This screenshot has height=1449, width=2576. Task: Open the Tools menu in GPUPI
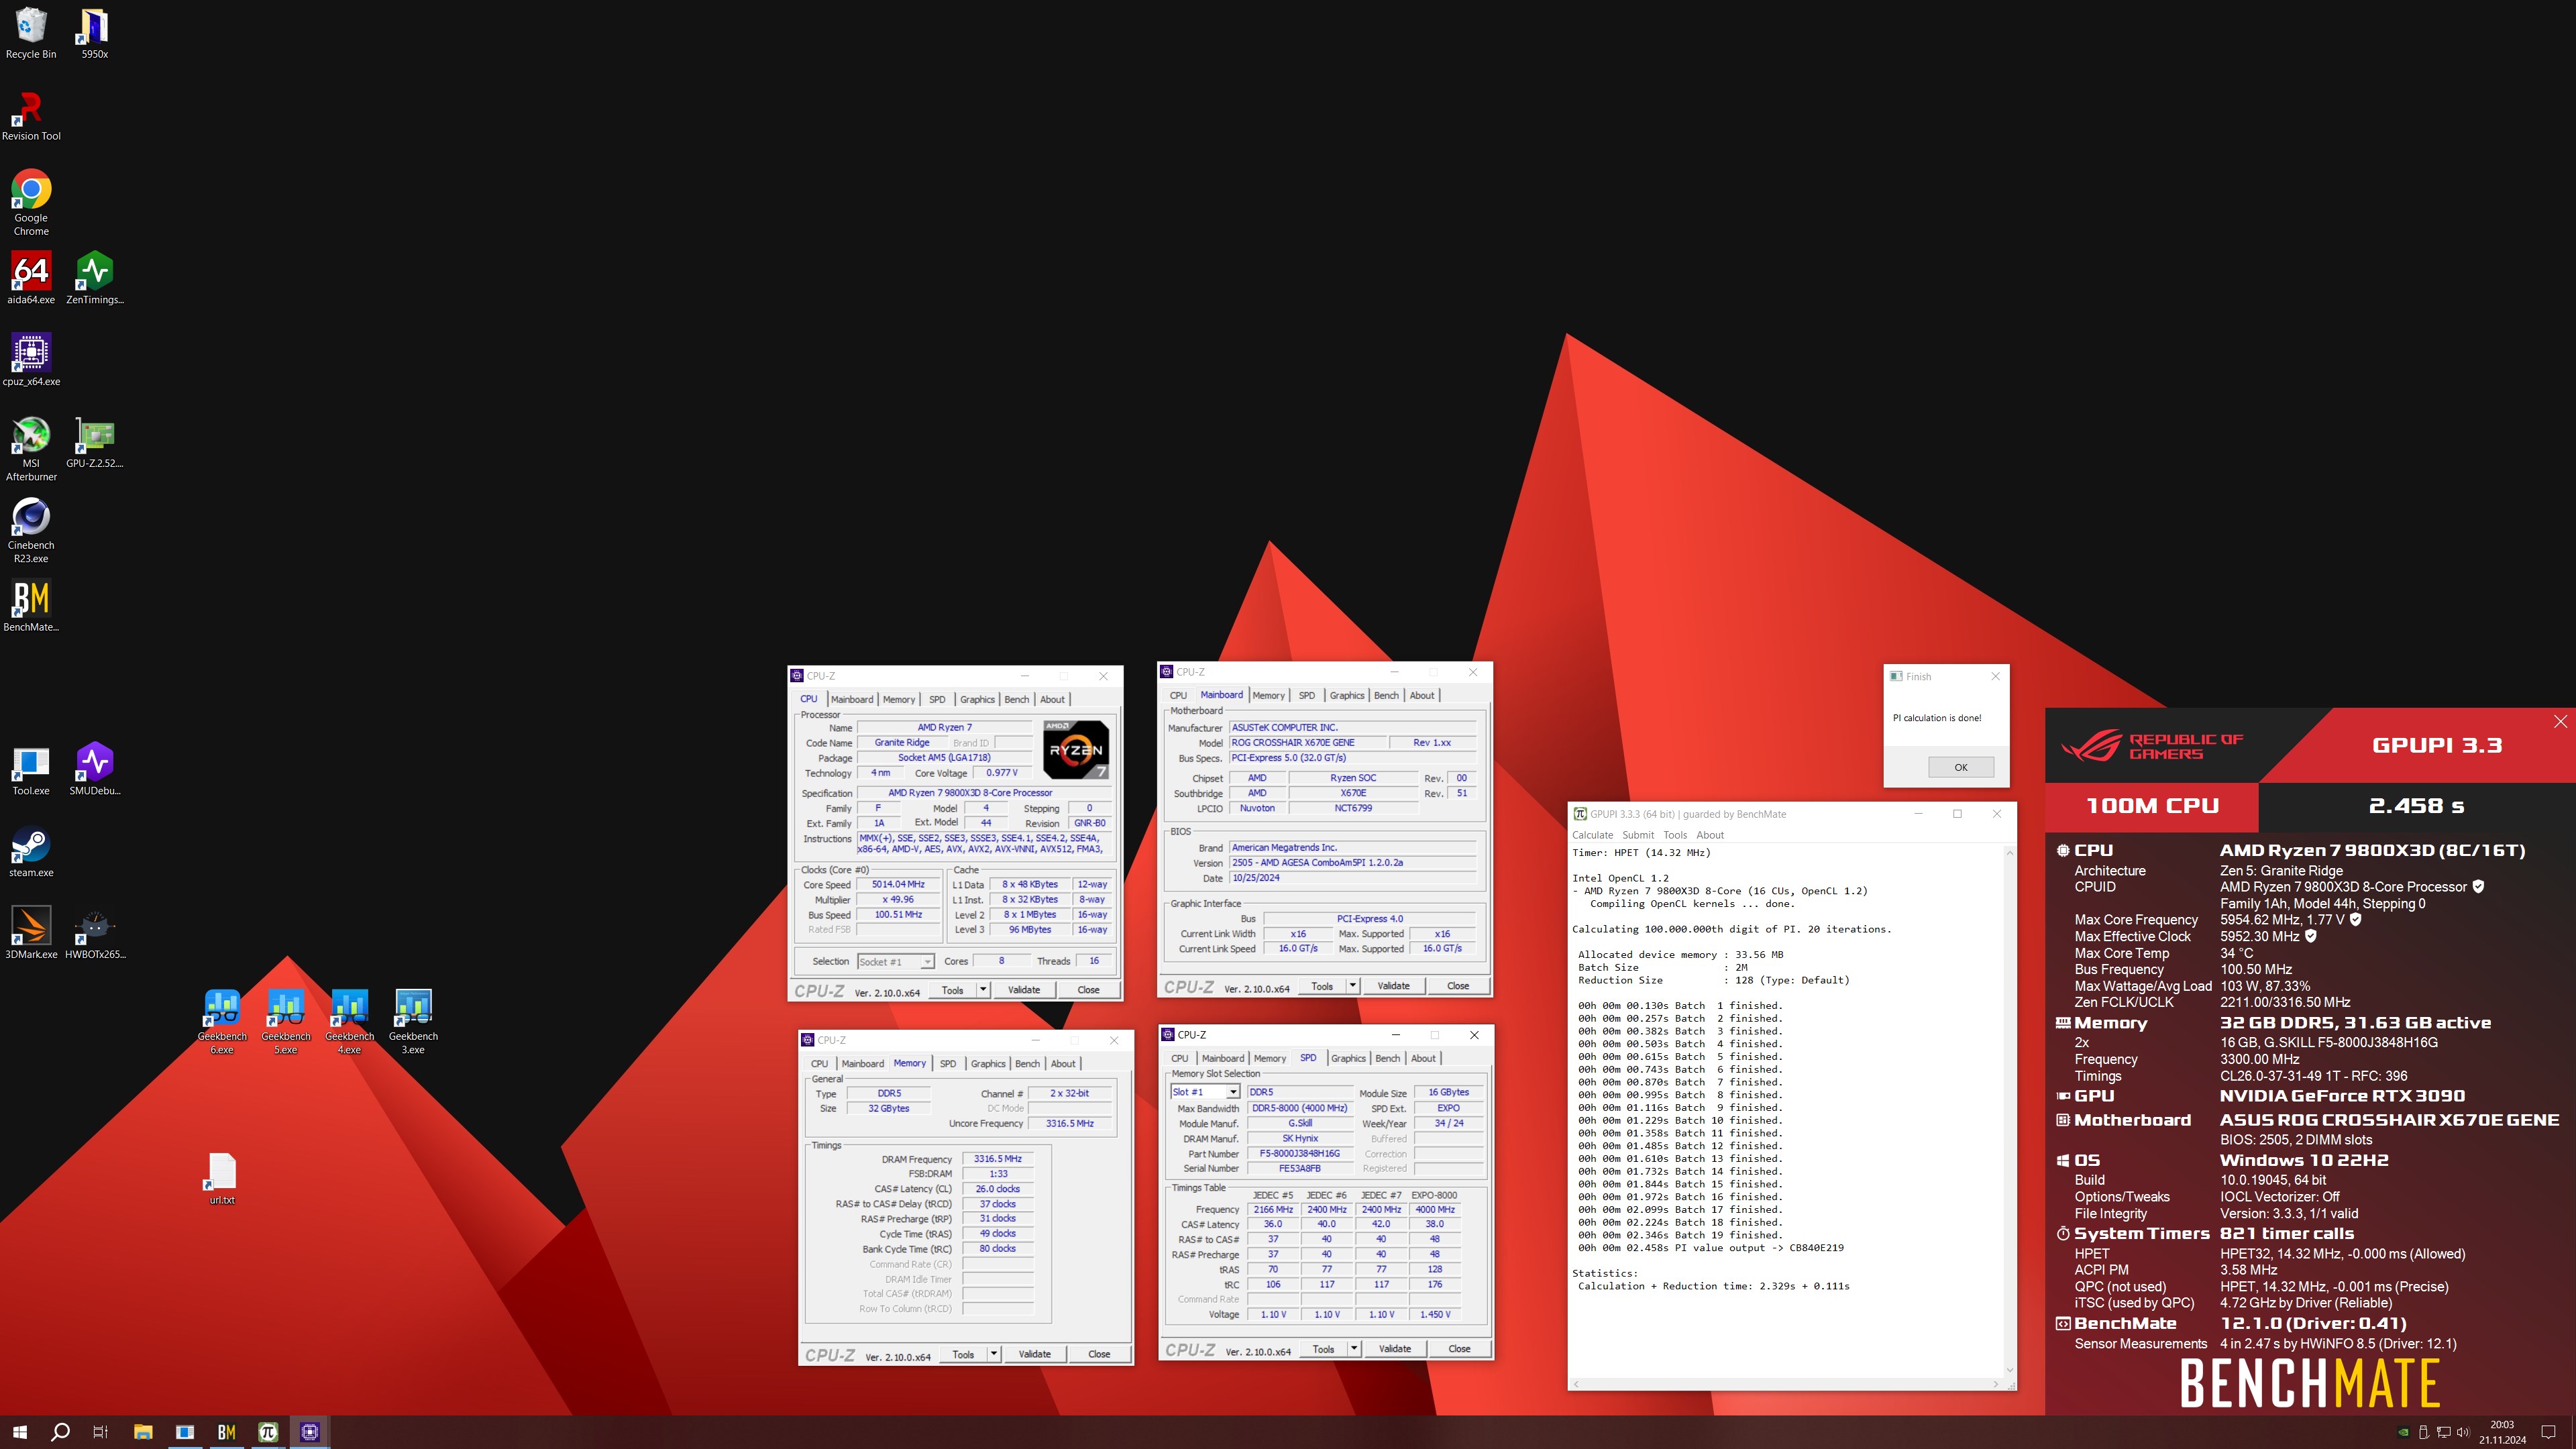click(1675, 835)
